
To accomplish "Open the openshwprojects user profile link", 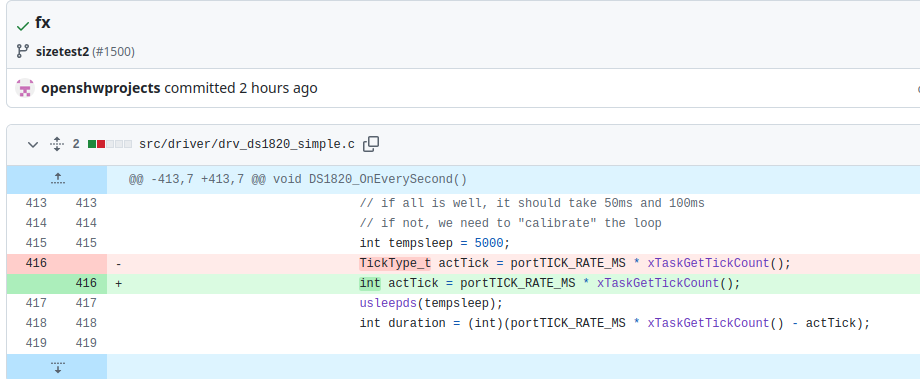I will 100,88.
